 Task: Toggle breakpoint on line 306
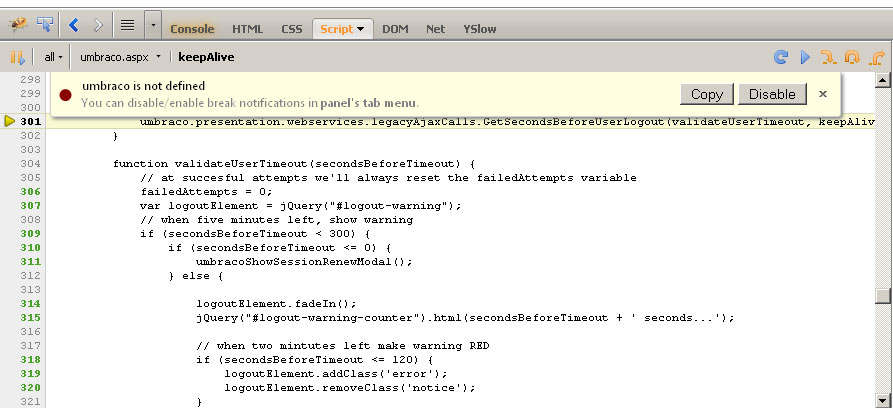point(30,191)
